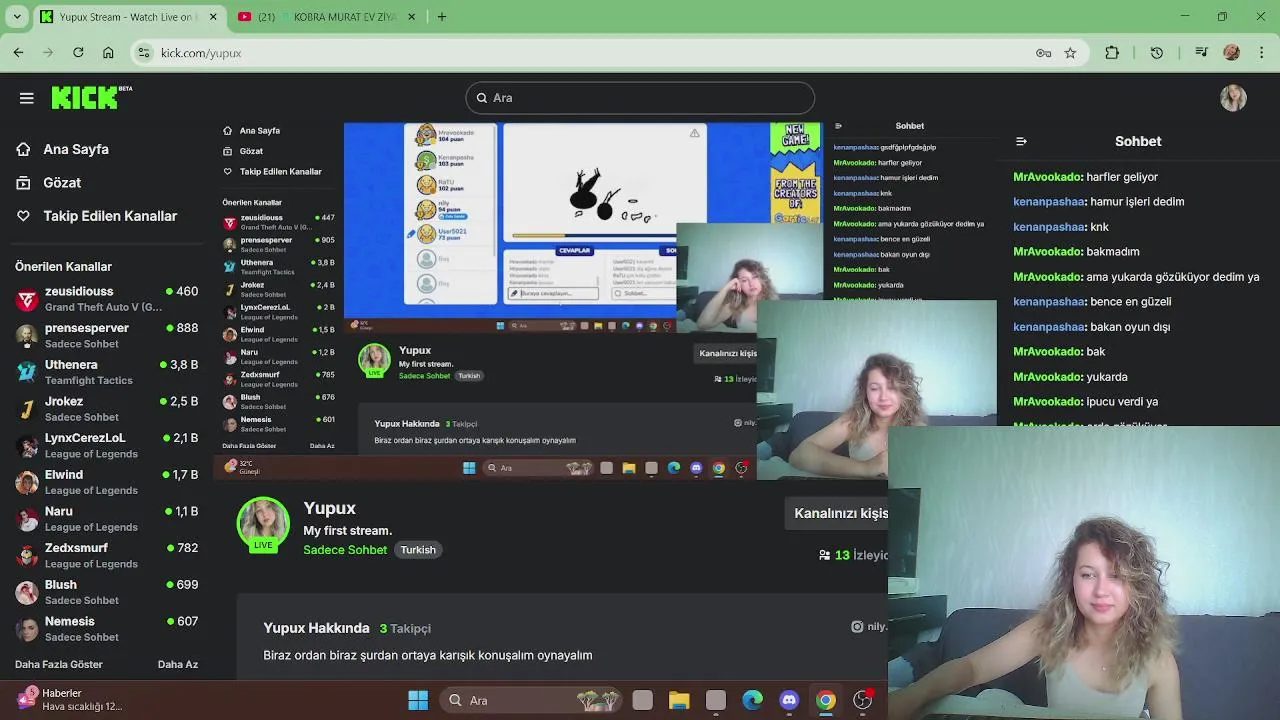Open the password manager key icon
Viewport: 1280px width, 720px height.
[x=1043, y=53]
